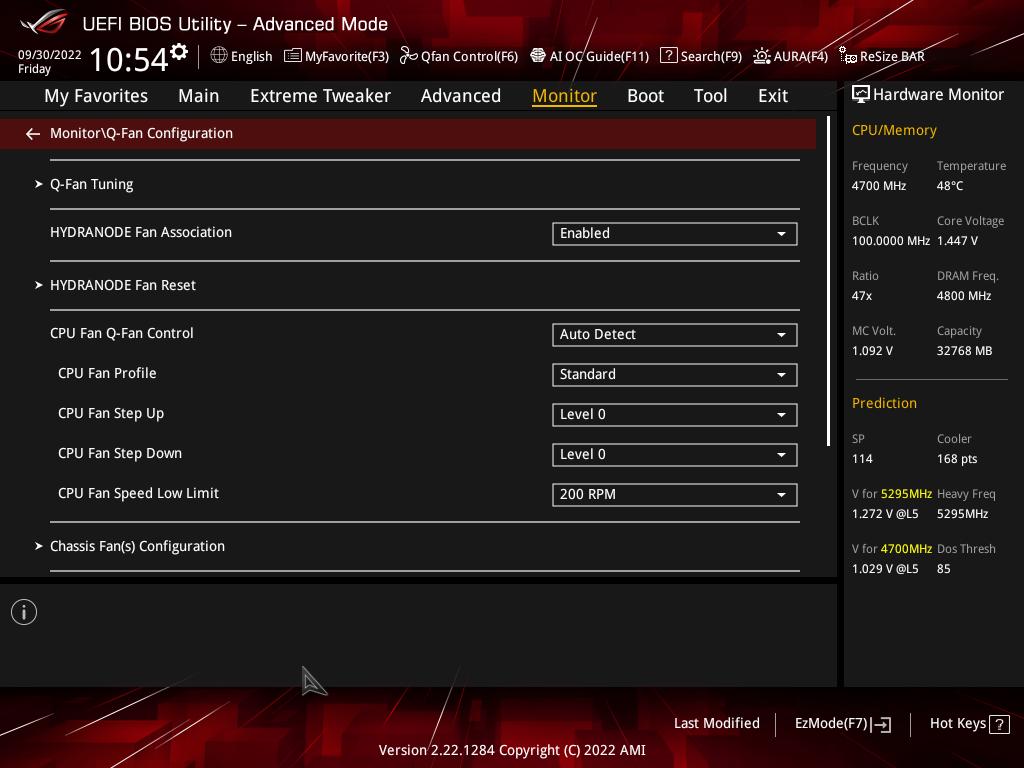This screenshot has height=768, width=1024.
Task: Open Hot Keys help
Action: pos(969,724)
